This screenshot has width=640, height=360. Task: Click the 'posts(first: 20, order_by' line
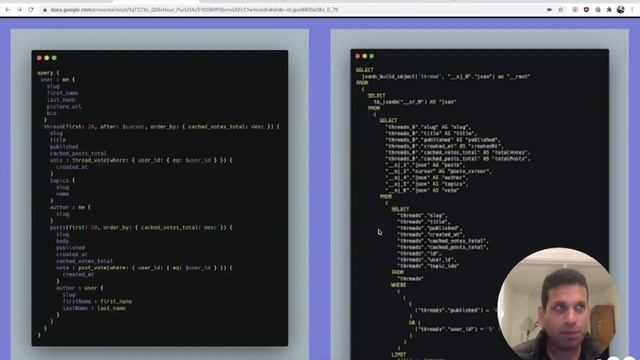(x=141, y=227)
